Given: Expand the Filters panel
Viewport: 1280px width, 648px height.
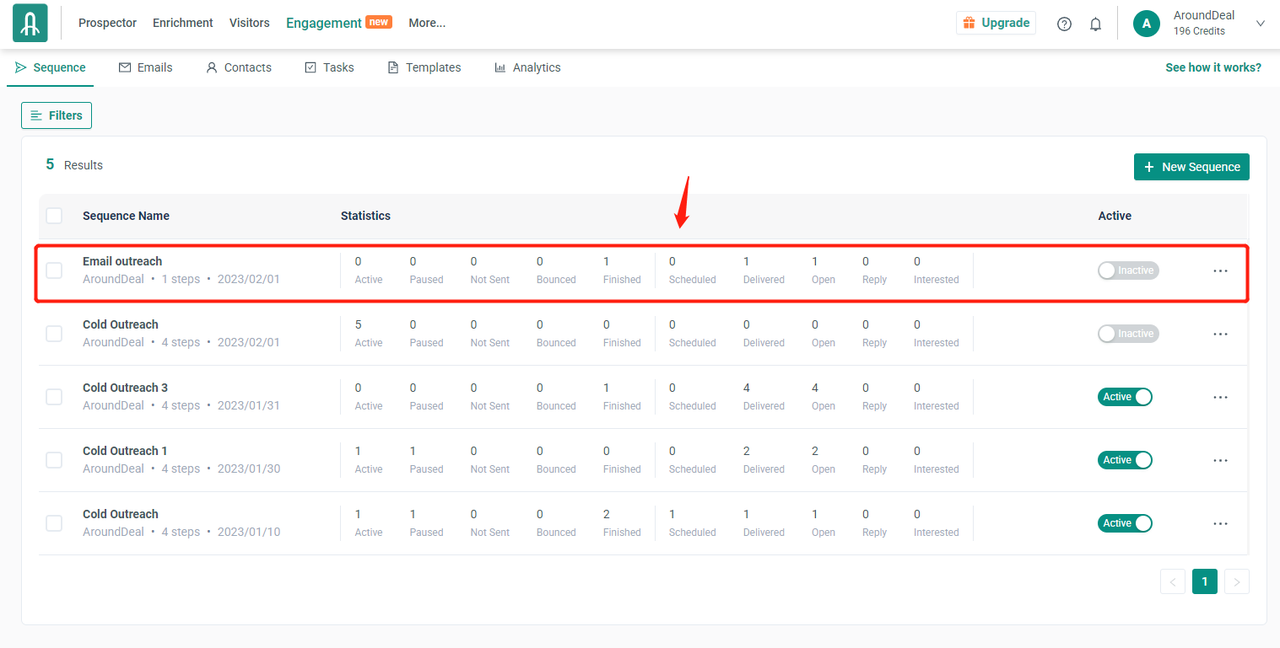Looking at the screenshot, I should pyautogui.click(x=56, y=116).
